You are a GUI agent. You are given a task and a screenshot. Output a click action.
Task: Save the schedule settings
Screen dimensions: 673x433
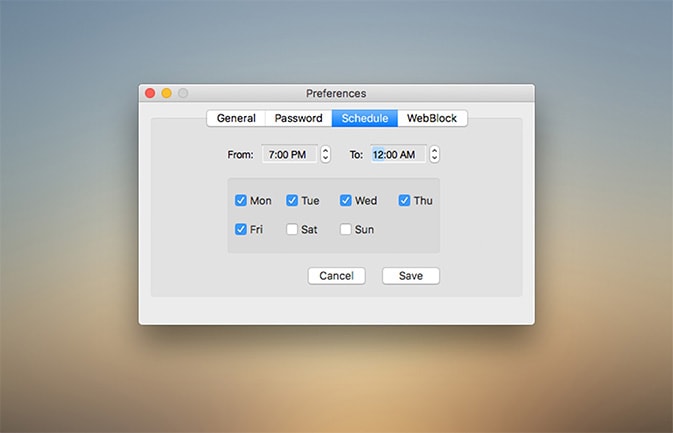[411, 276]
